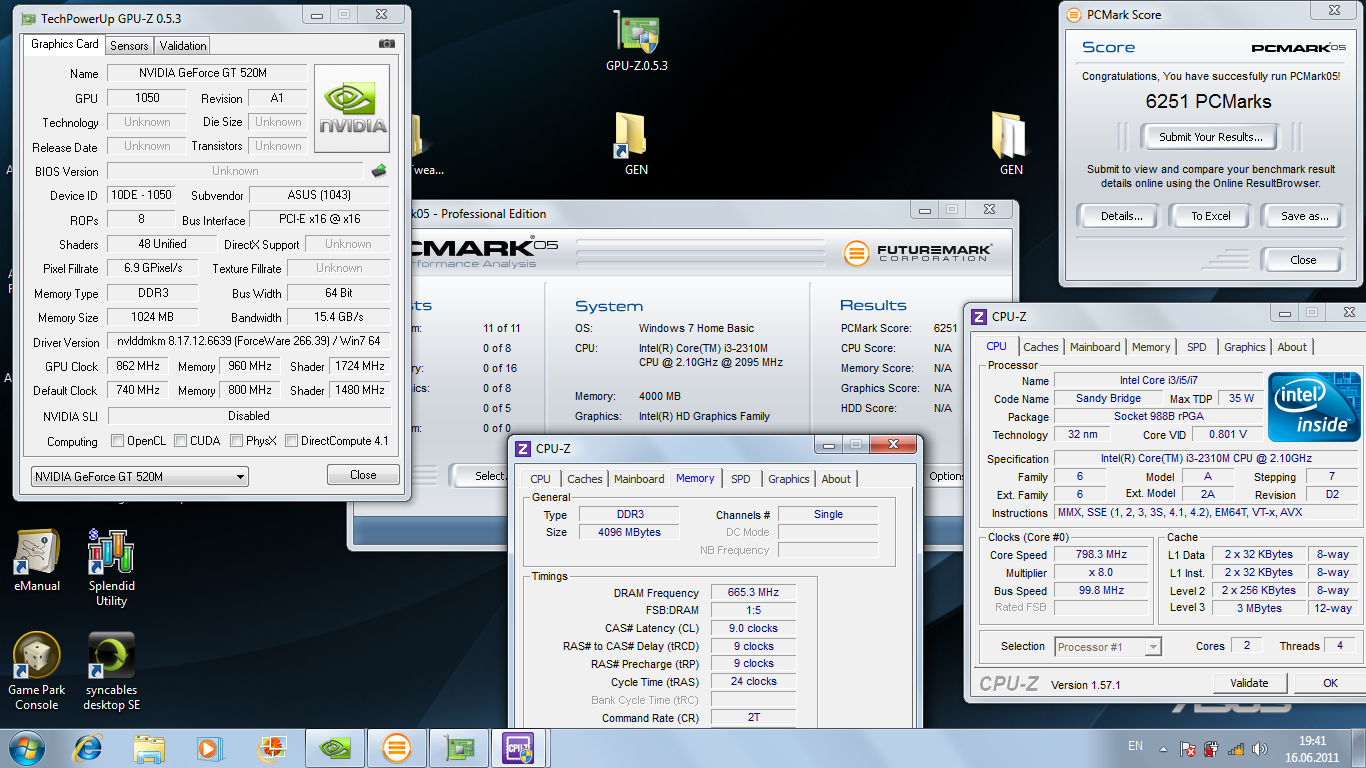Image resolution: width=1366 pixels, height=768 pixels.
Task: Show hidden tray icons arrow
Action: pos(1163,748)
